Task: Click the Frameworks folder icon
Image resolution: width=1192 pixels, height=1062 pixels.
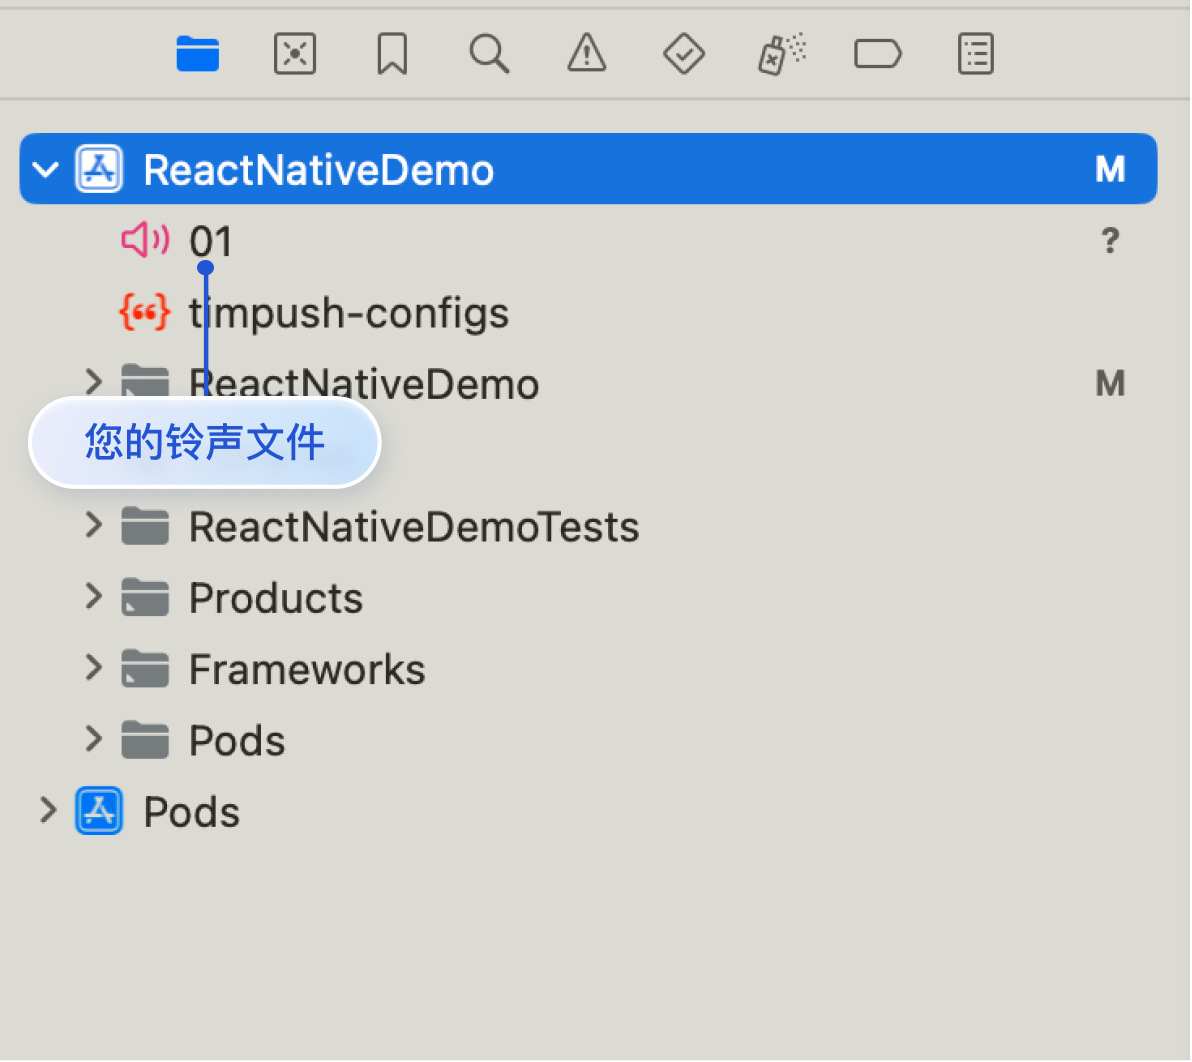Action: (145, 668)
